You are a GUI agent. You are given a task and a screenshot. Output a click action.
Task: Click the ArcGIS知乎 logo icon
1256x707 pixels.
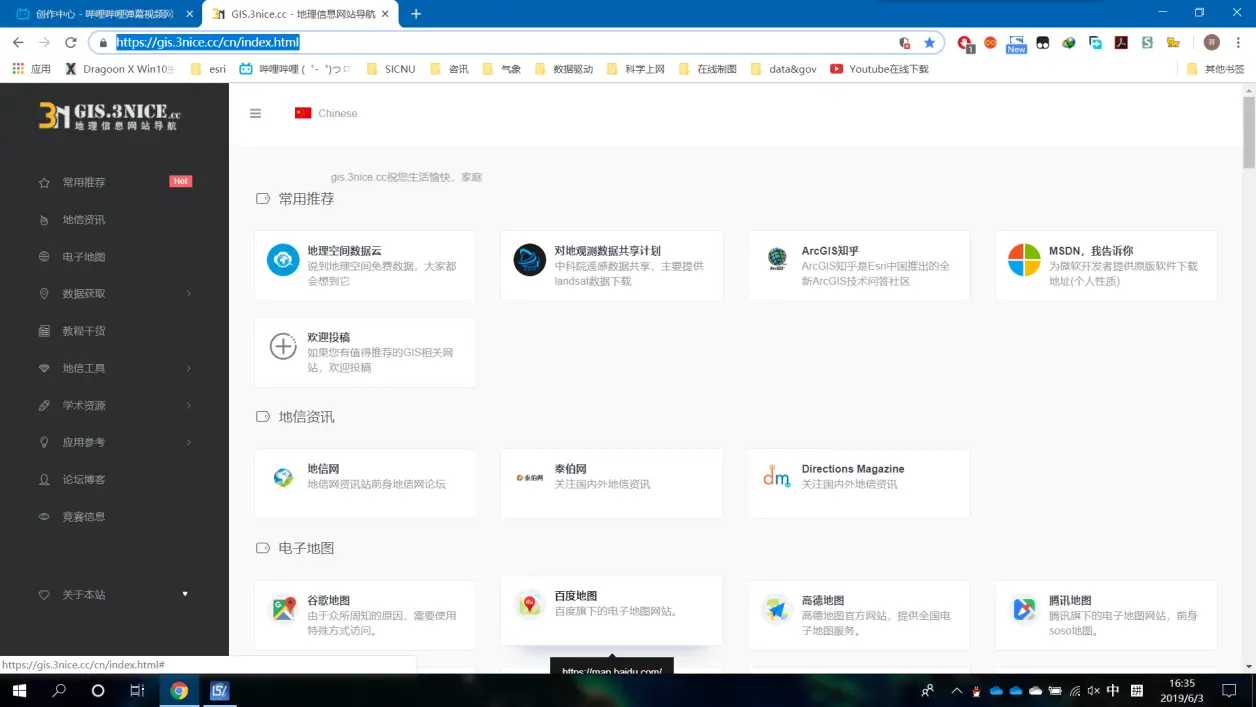pos(777,260)
